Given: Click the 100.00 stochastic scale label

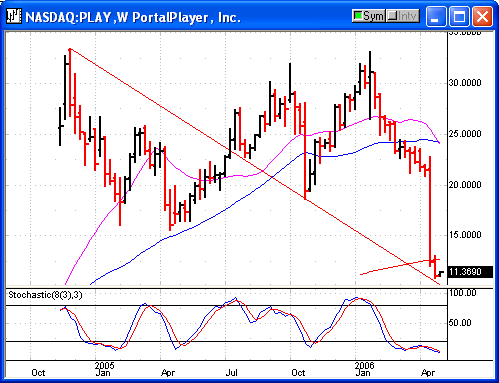Looking at the screenshot, I should pos(462,293).
